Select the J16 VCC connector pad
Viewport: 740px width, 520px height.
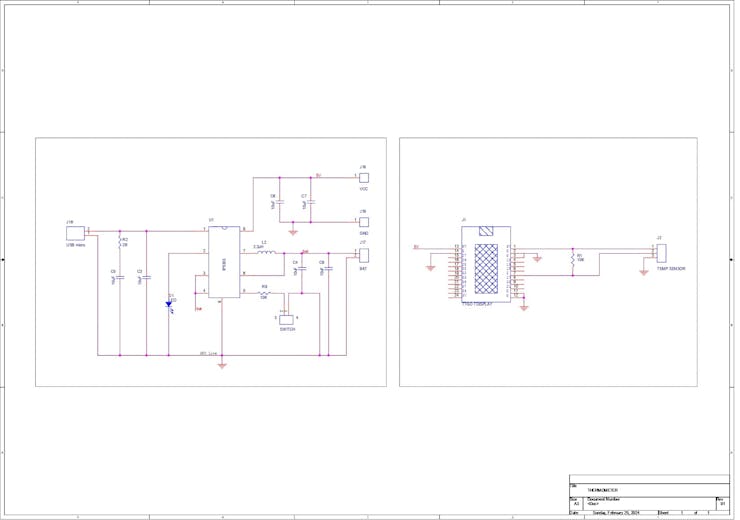[x=363, y=177]
